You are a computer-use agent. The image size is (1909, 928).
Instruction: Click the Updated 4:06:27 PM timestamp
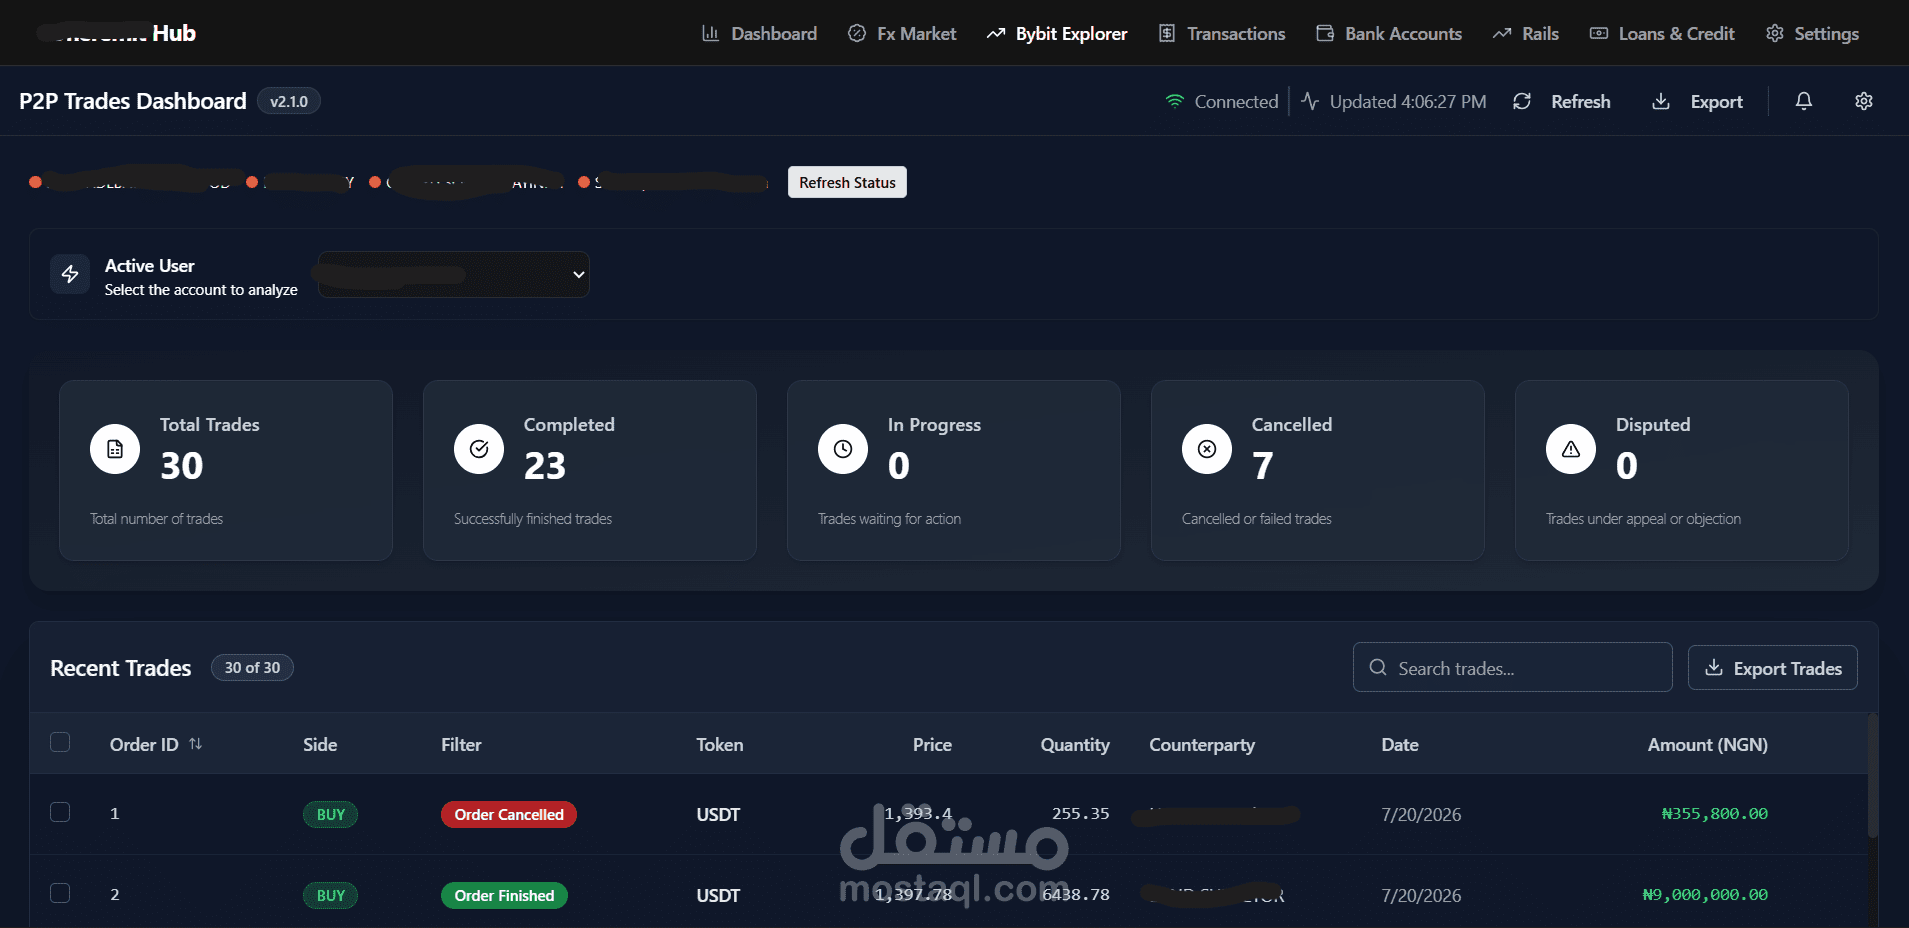[1408, 101]
